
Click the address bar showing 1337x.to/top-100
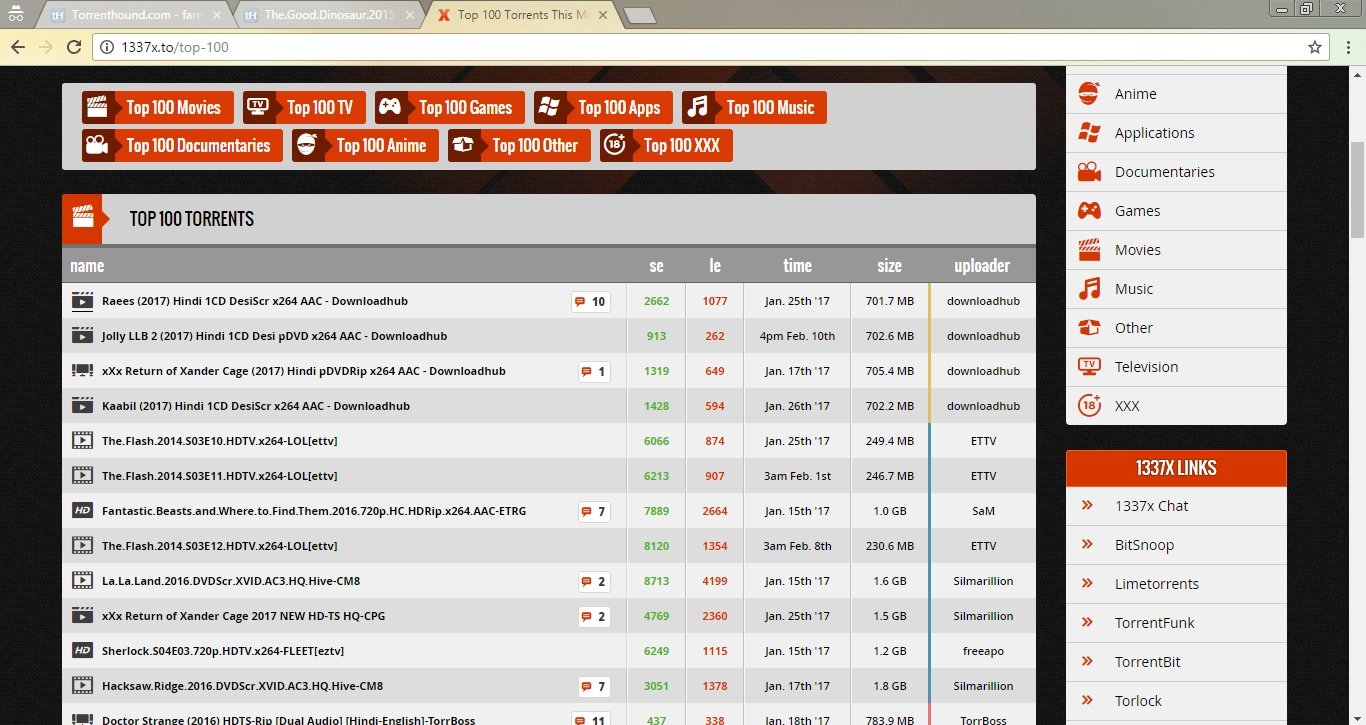[x=710, y=47]
